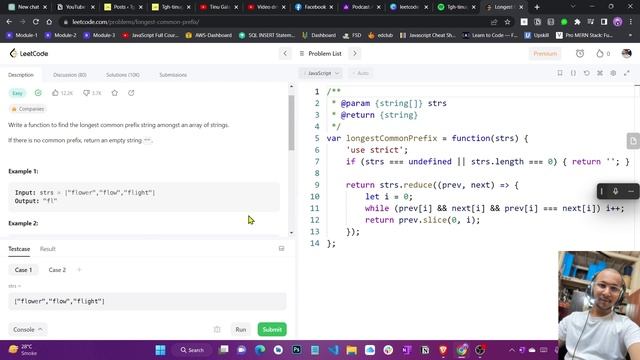Bookmark page with star in address bar

click(507, 22)
